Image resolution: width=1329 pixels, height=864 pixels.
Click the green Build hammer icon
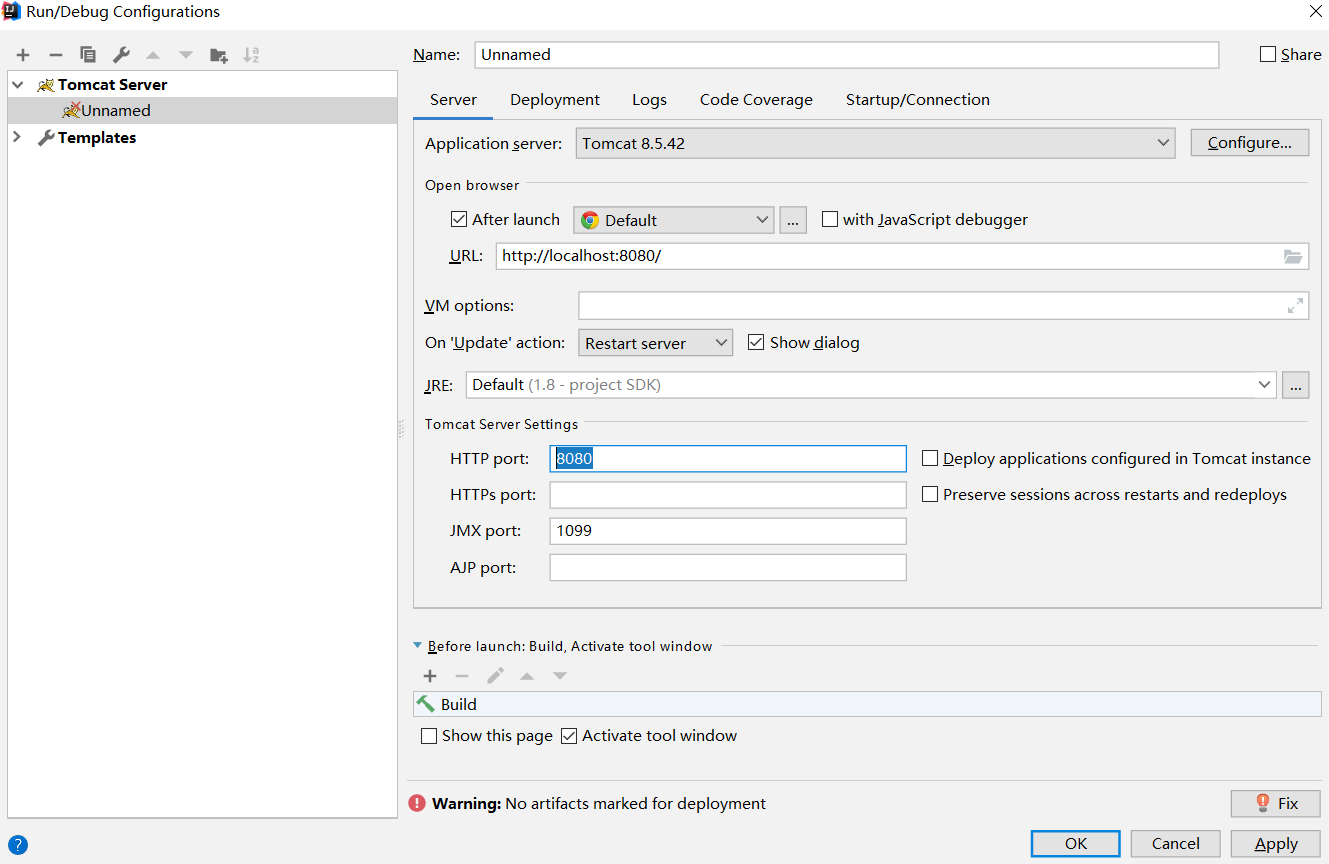(426, 704)
